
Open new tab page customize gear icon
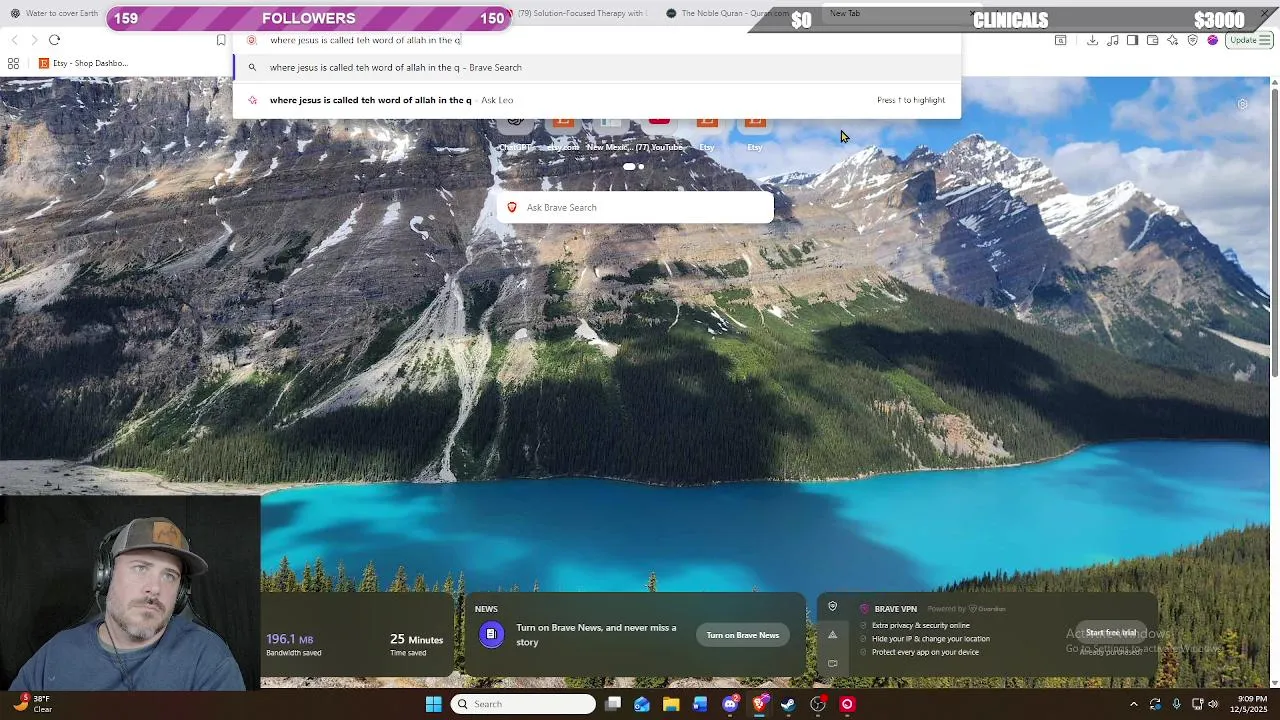click(1242, 104)
